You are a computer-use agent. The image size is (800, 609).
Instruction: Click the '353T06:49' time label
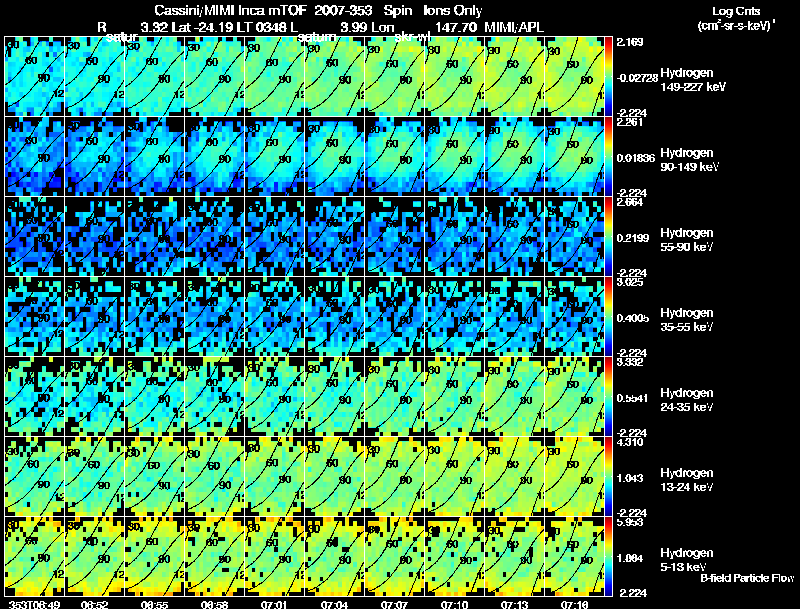click(34, 604)
